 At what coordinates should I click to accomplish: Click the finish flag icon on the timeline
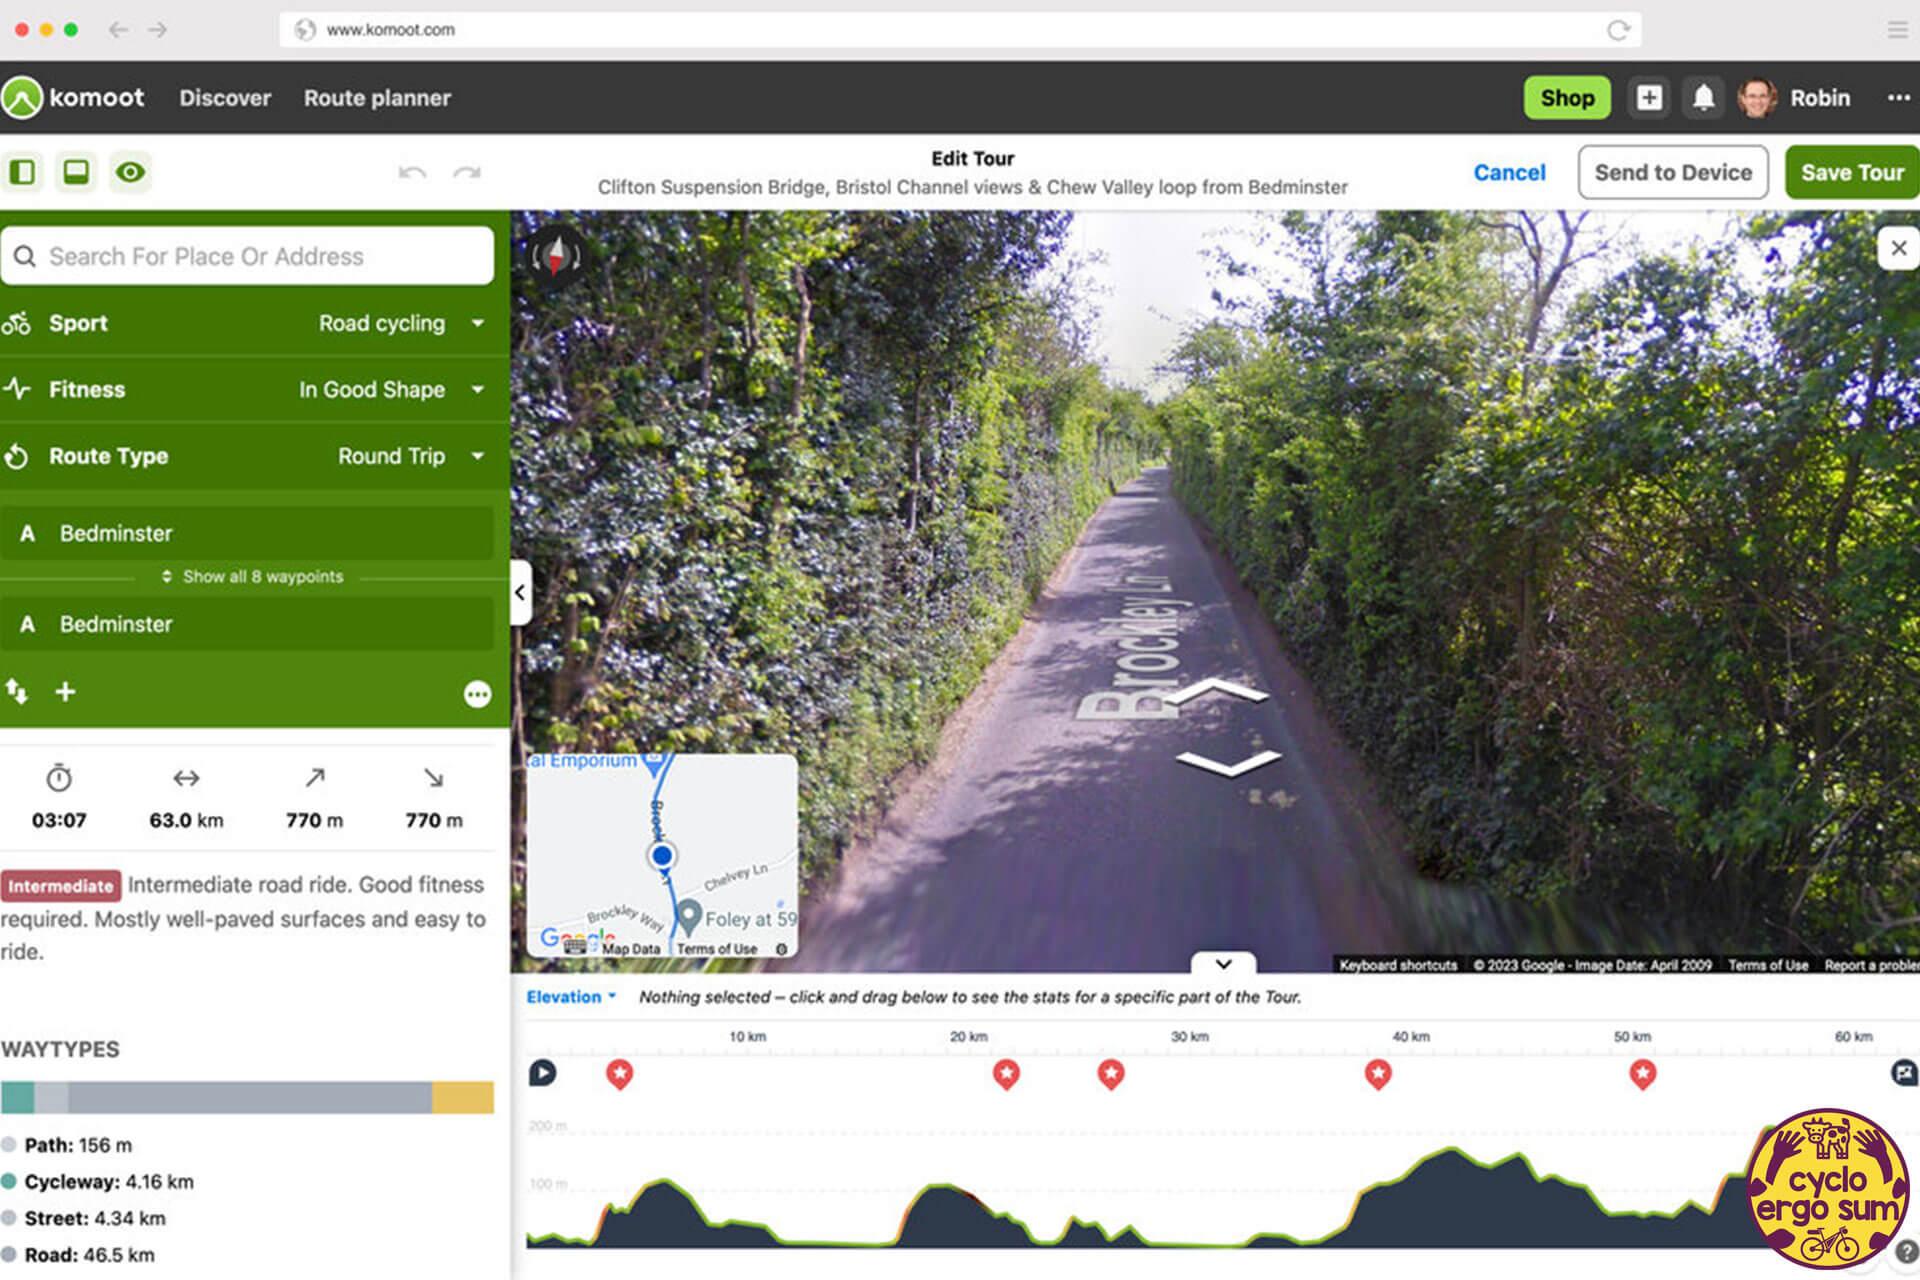point(1904,1073)
